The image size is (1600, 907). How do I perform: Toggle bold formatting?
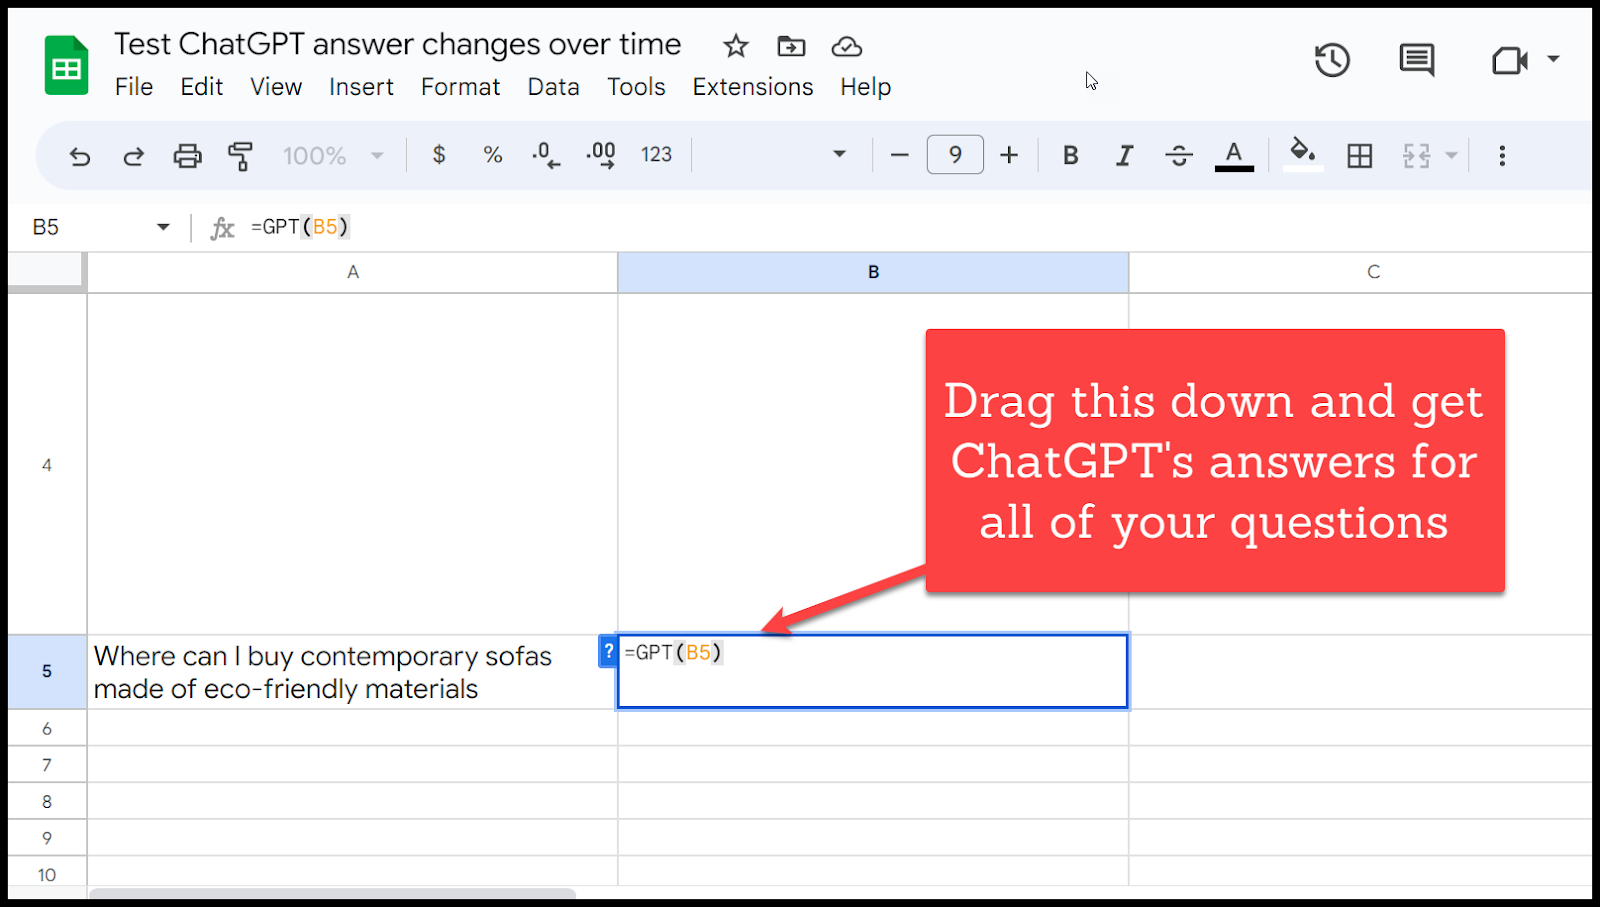pos(1070,156)
